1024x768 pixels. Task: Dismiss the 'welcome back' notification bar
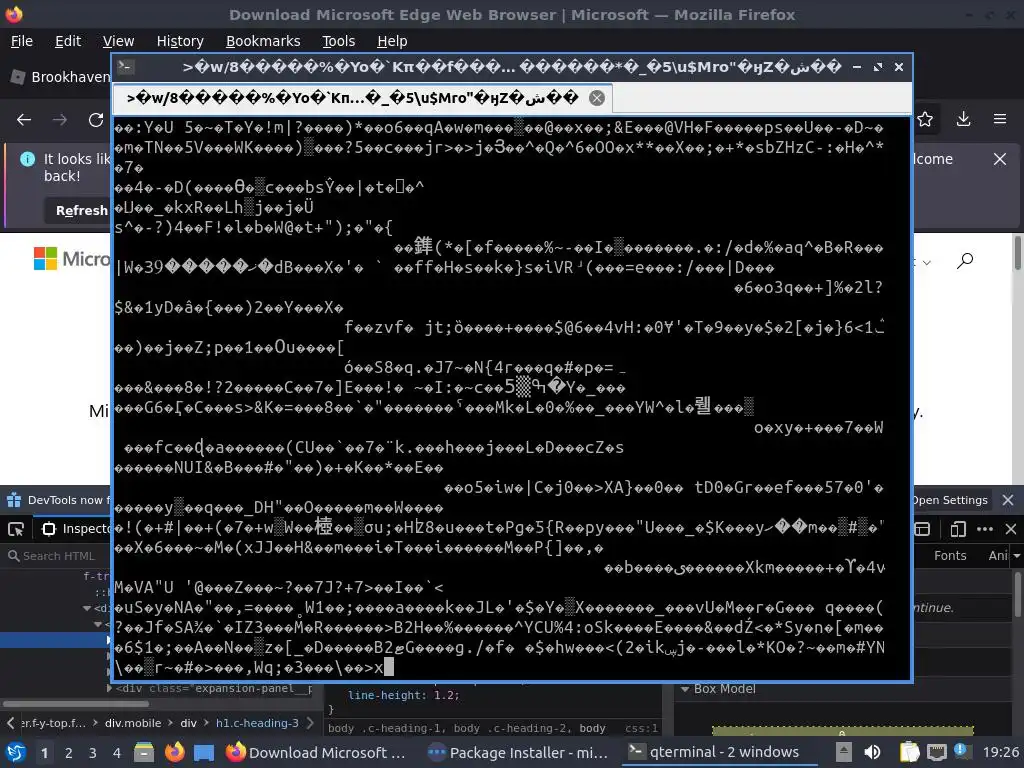point(1000,159)
